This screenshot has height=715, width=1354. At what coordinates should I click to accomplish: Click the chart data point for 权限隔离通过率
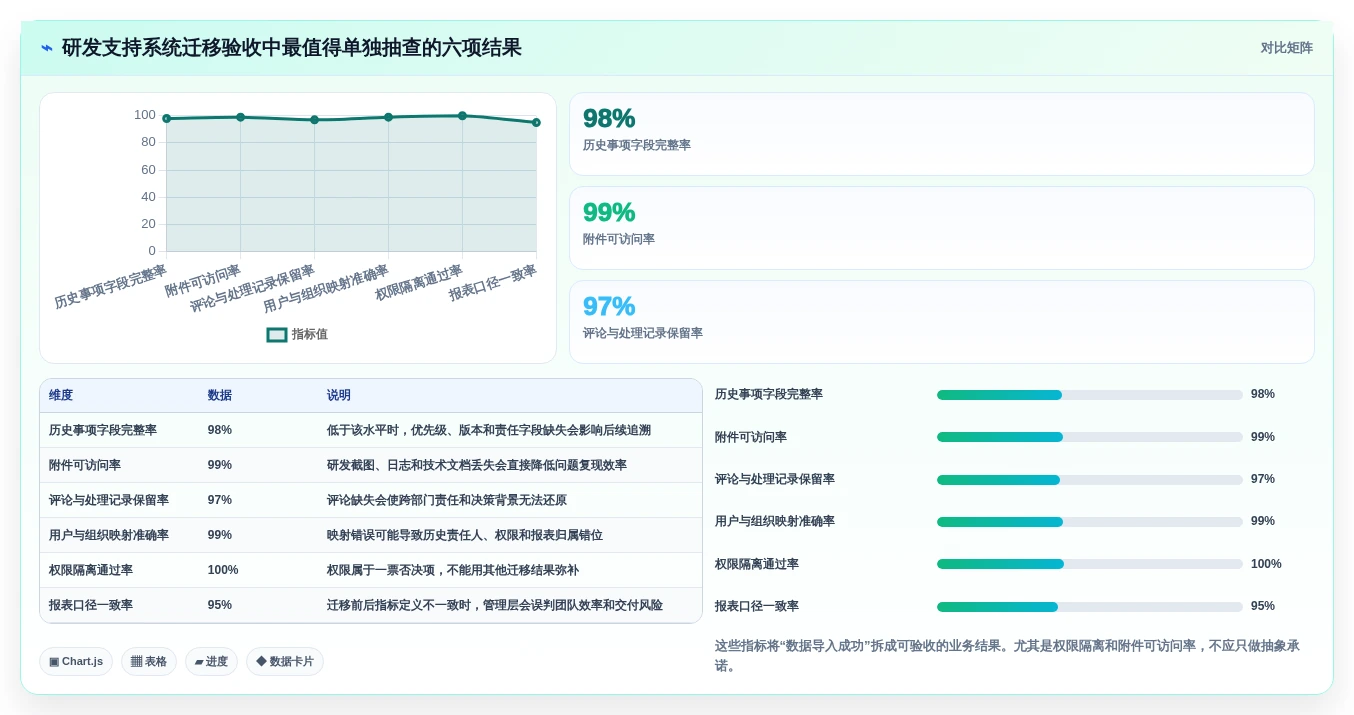click(x=462, y=116)
